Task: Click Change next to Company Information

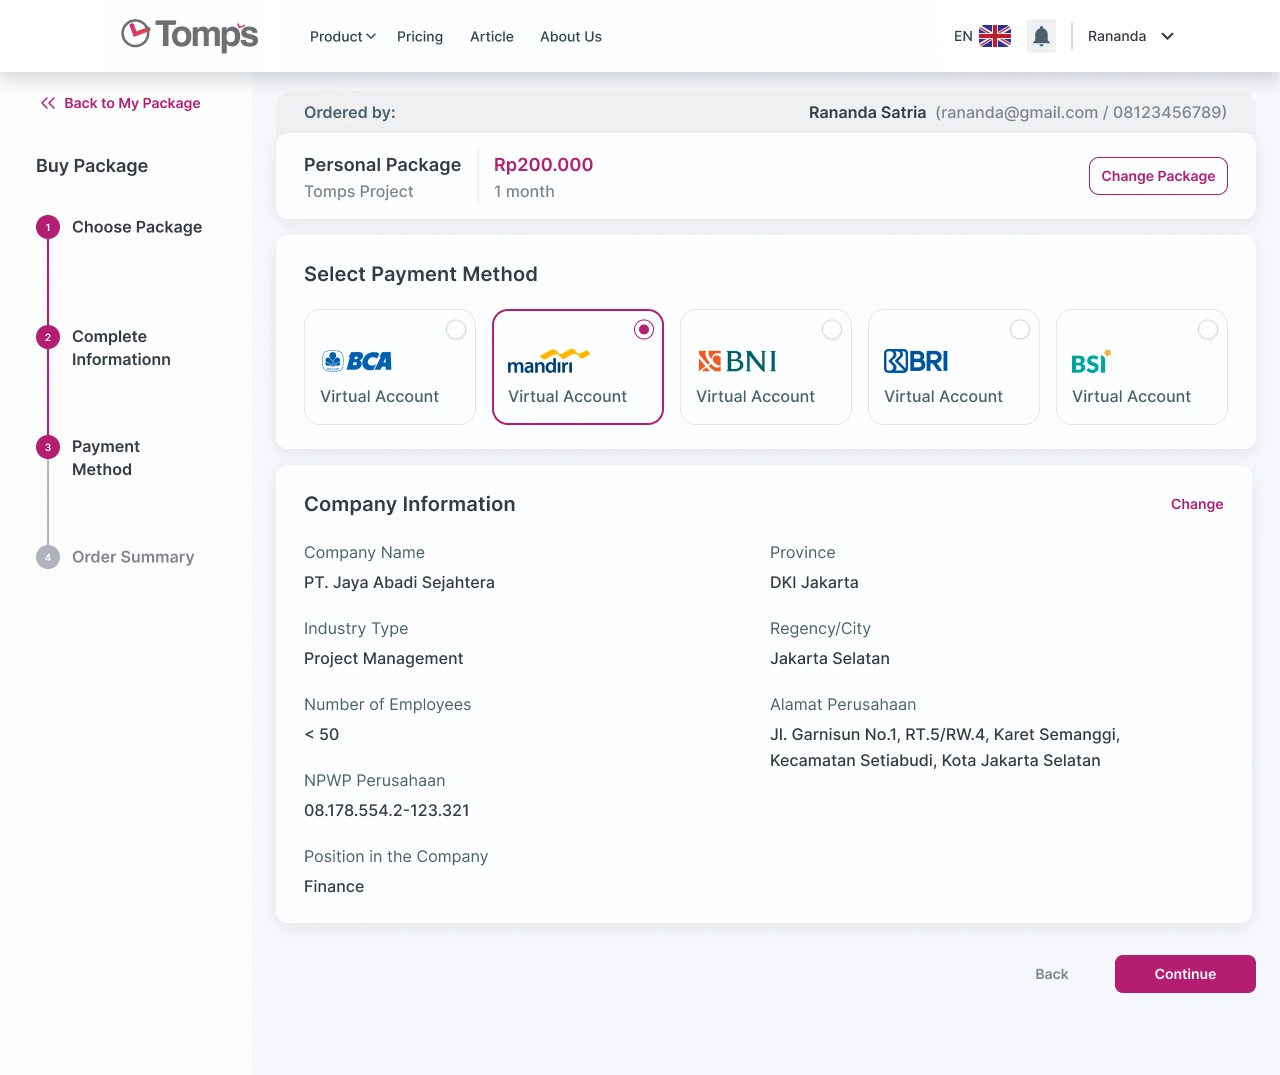Action: [x=1197, y=504]
